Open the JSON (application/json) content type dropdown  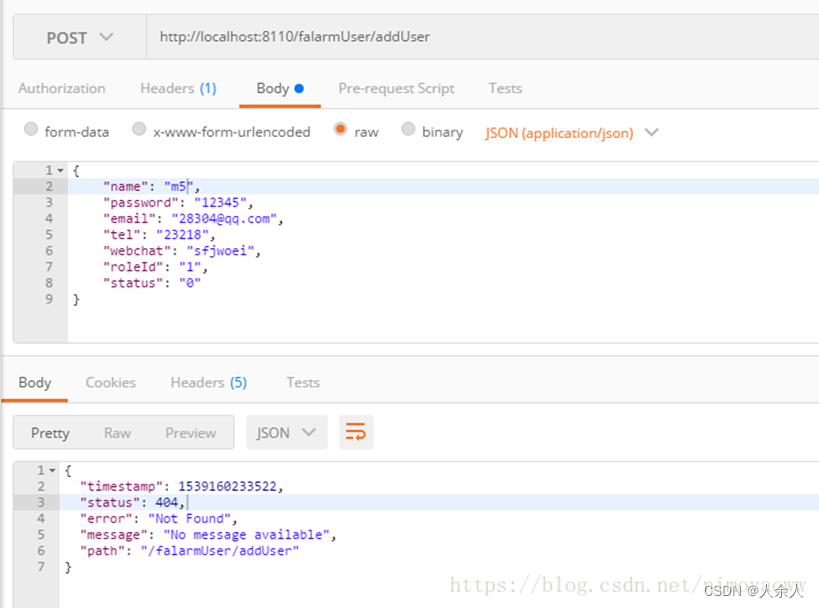[571, 133]
